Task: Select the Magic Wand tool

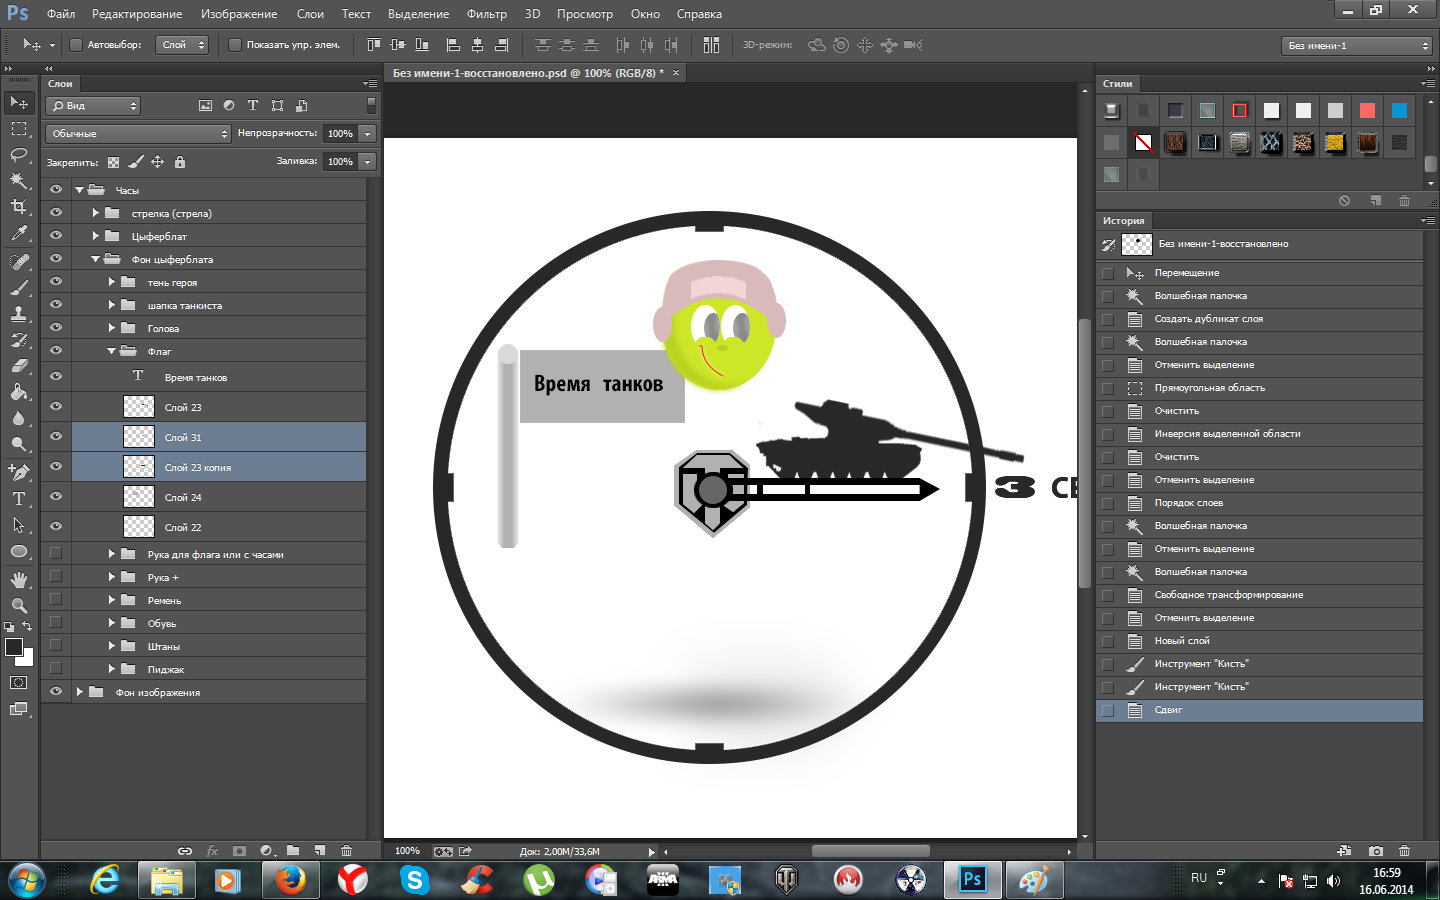Action: click(x=19, y=181)
